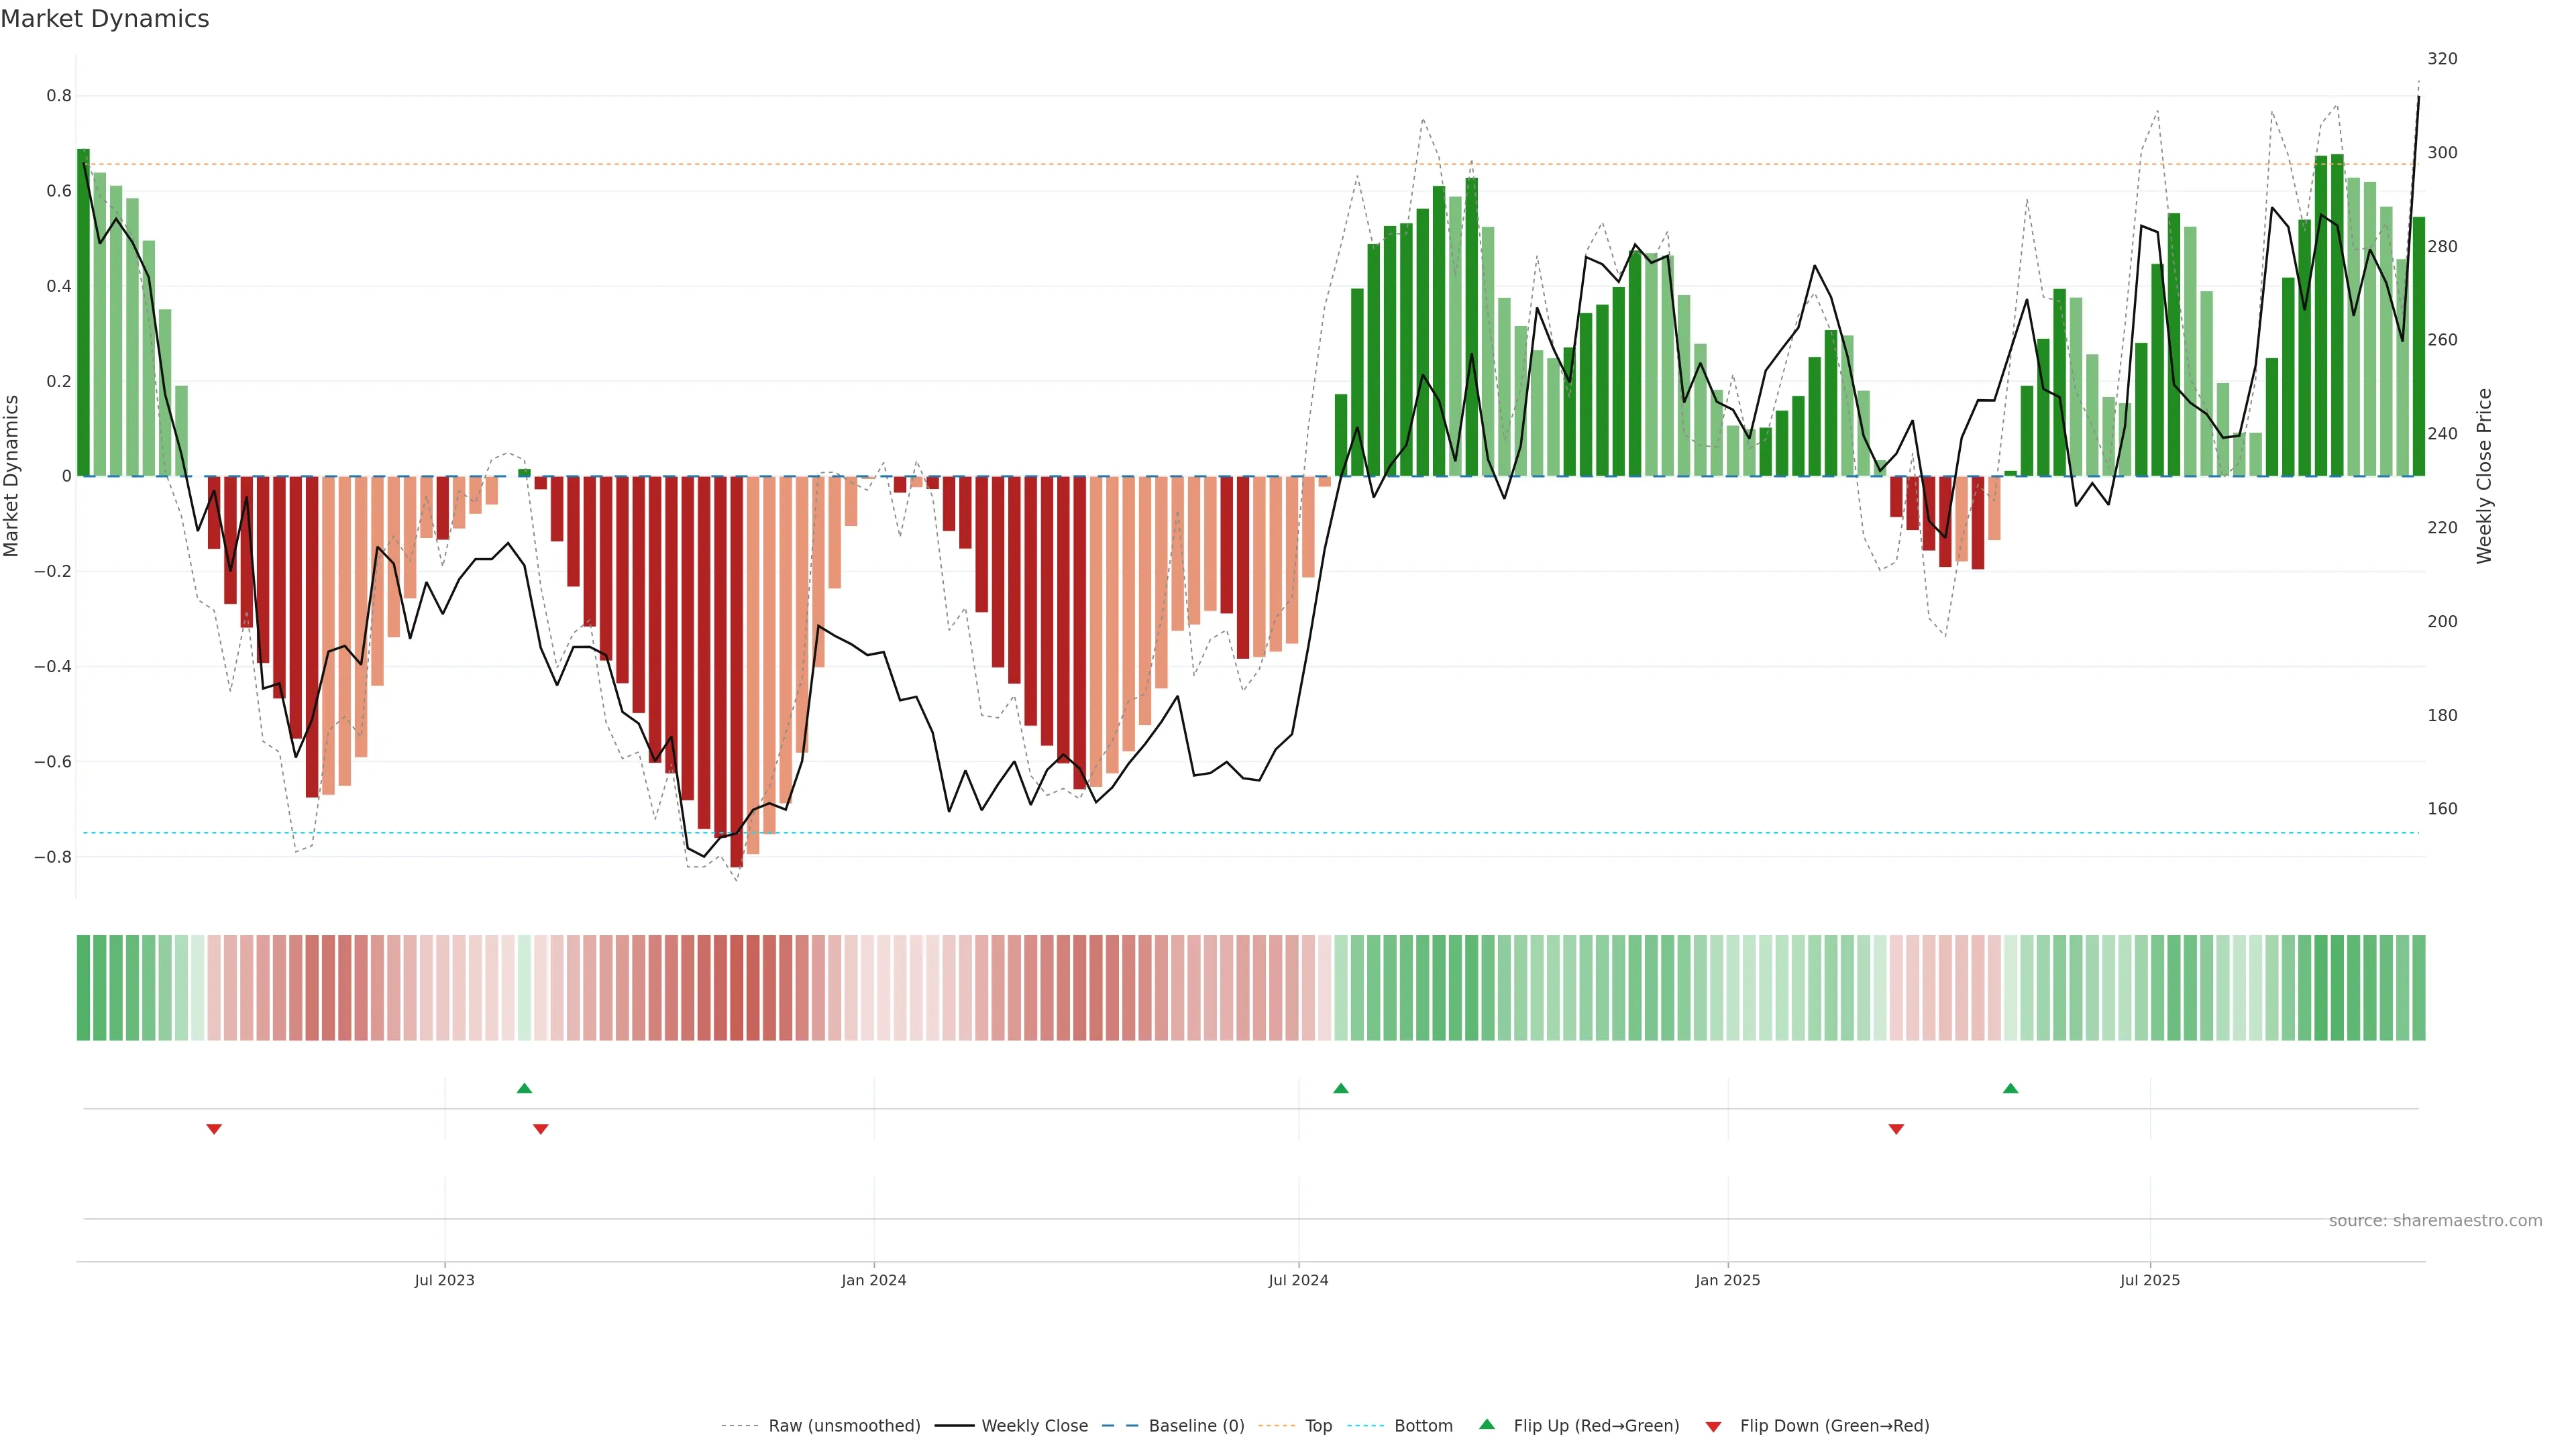Click the Jul 2024 x-axis label

click(x=1298, y=1280)
